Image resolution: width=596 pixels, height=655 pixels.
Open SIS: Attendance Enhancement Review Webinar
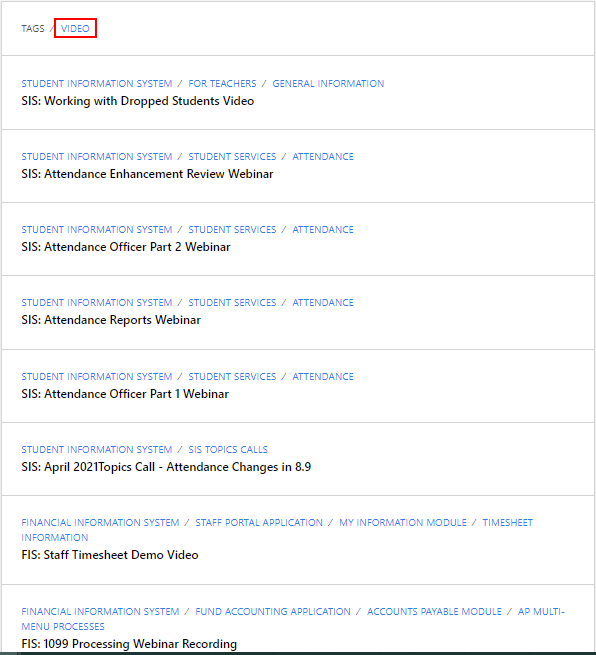pyautogui.click(x=147, y=174)
